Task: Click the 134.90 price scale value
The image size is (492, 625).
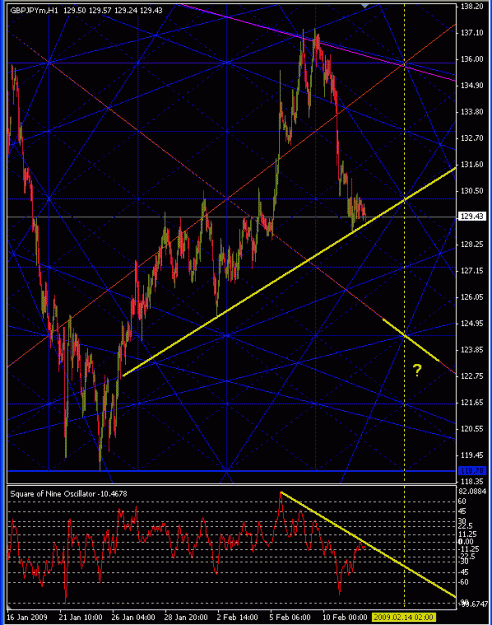Action: [472, 85]
